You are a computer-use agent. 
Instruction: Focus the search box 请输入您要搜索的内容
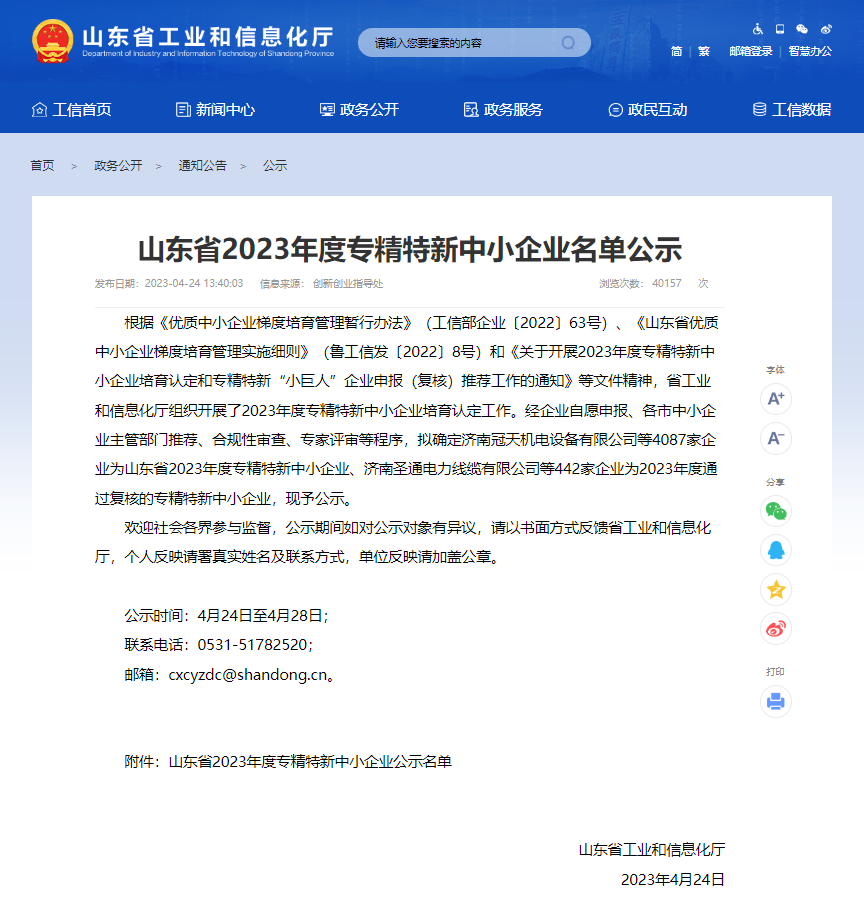coord(474,43)
